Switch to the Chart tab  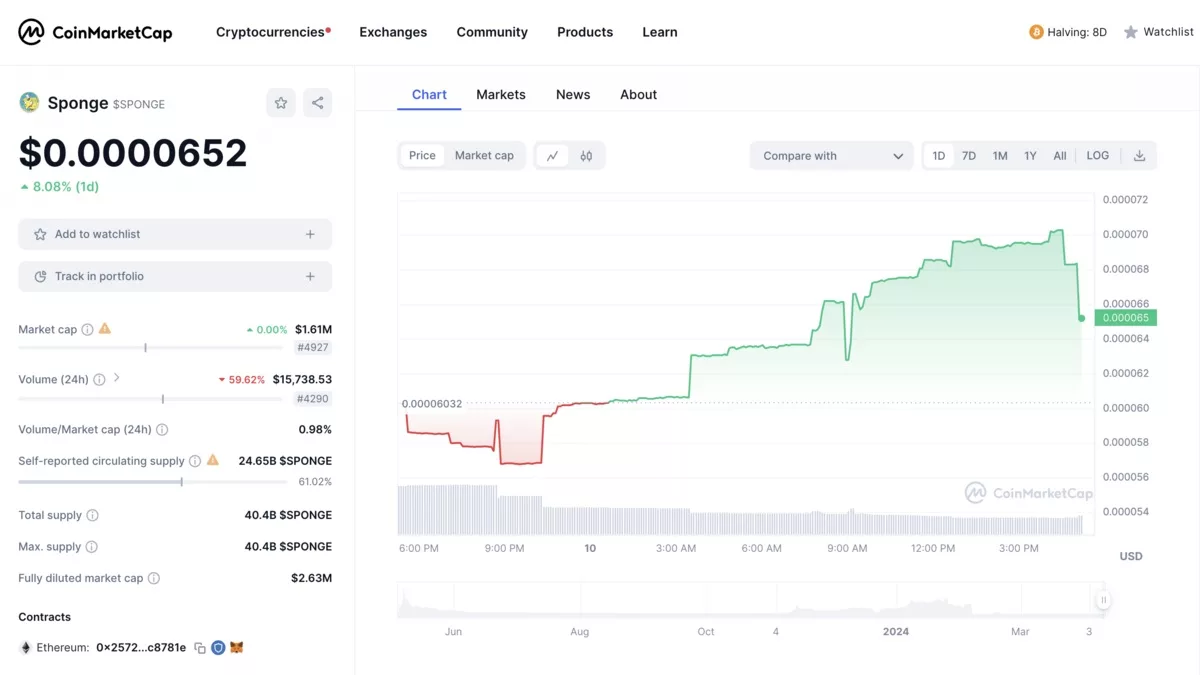pyautogui.click(x=429, y=95)
